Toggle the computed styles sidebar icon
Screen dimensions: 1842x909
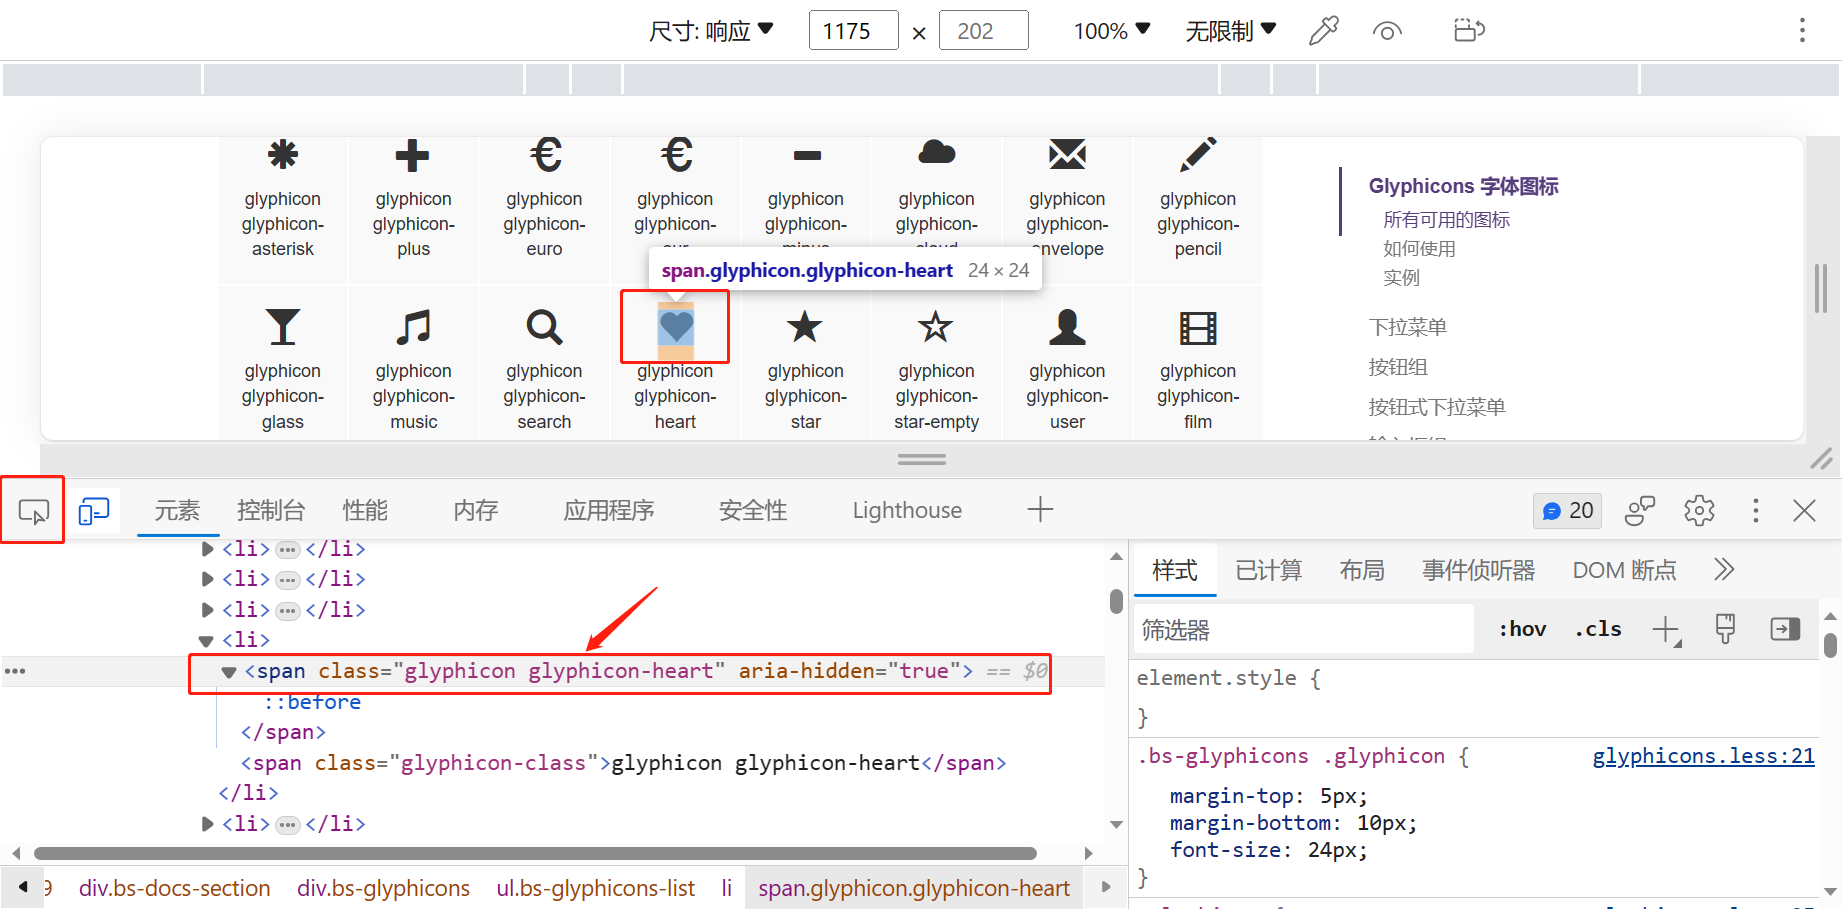coord(1785,629)
